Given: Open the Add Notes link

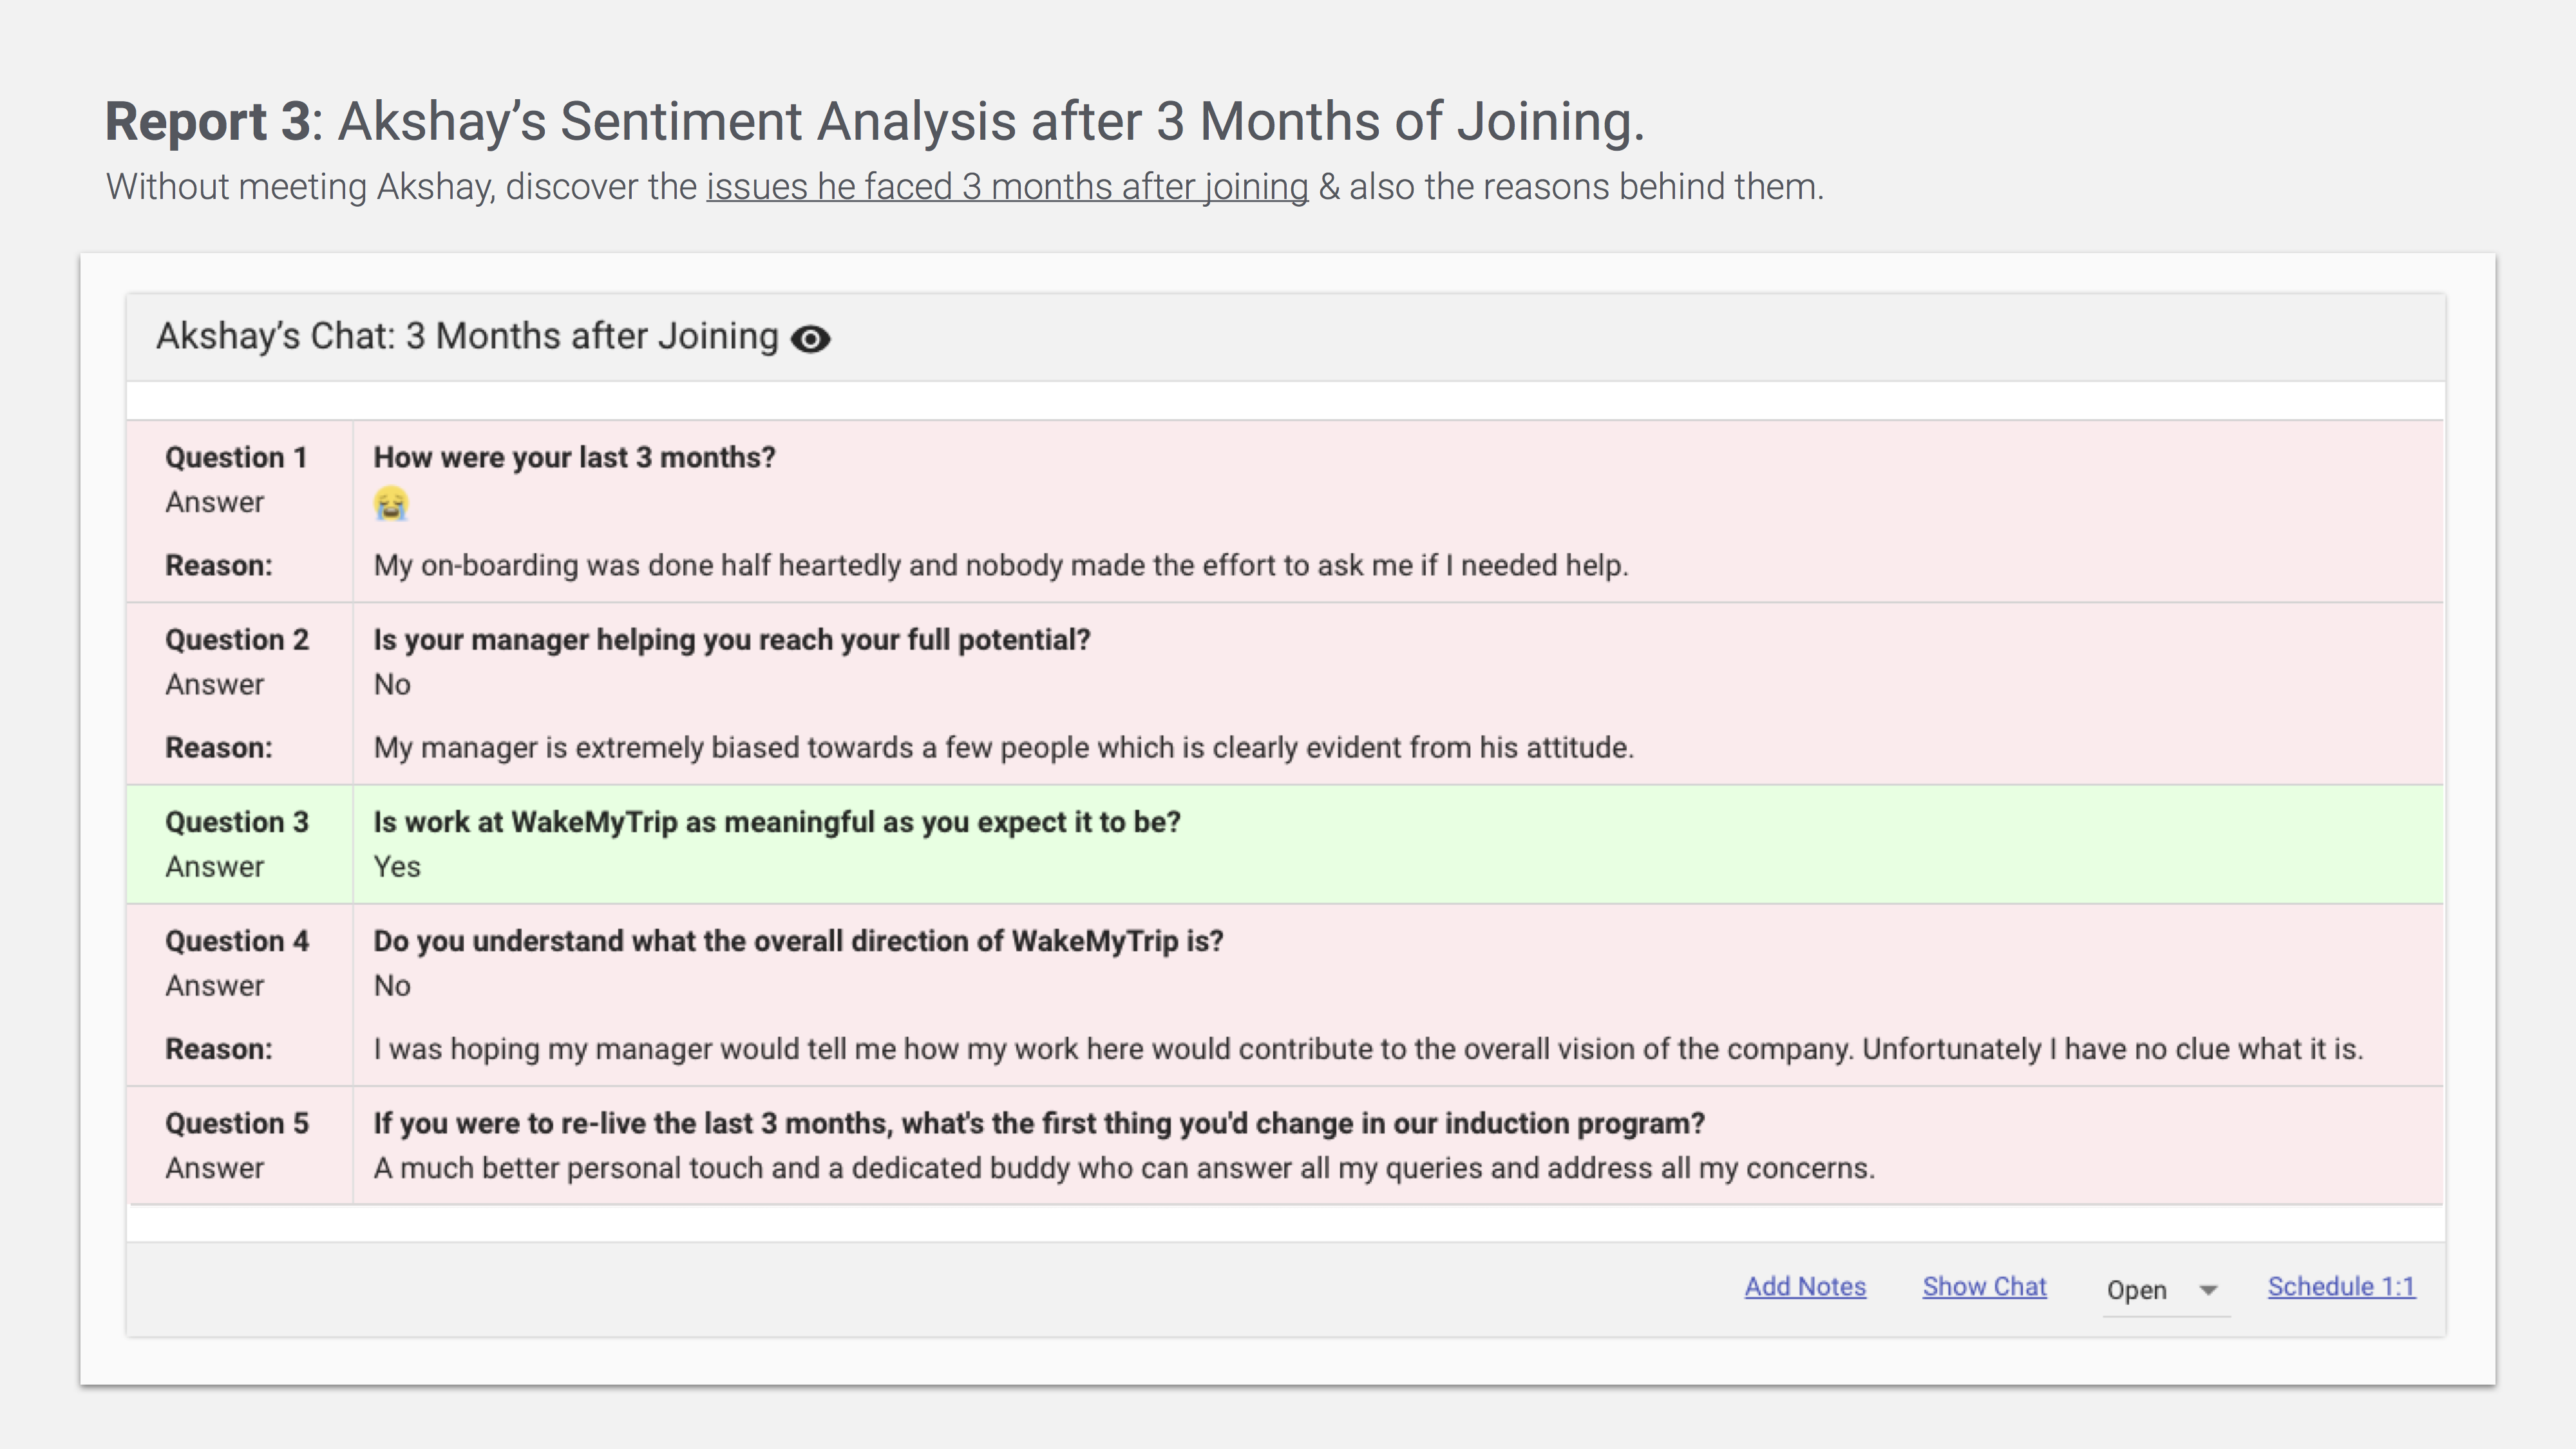Looking at the screenshot, I should tap(1805, 1287).
